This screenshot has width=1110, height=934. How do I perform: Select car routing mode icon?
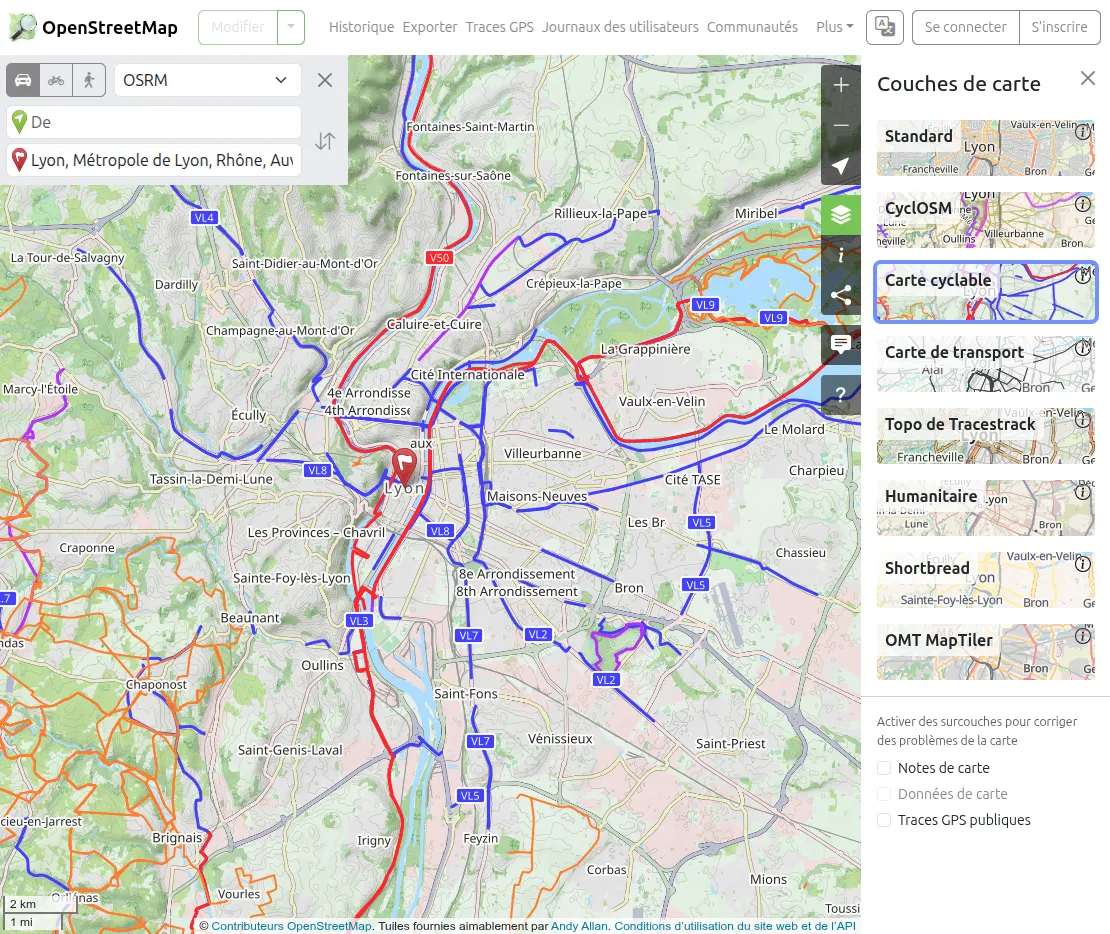(x=23, y=80)
